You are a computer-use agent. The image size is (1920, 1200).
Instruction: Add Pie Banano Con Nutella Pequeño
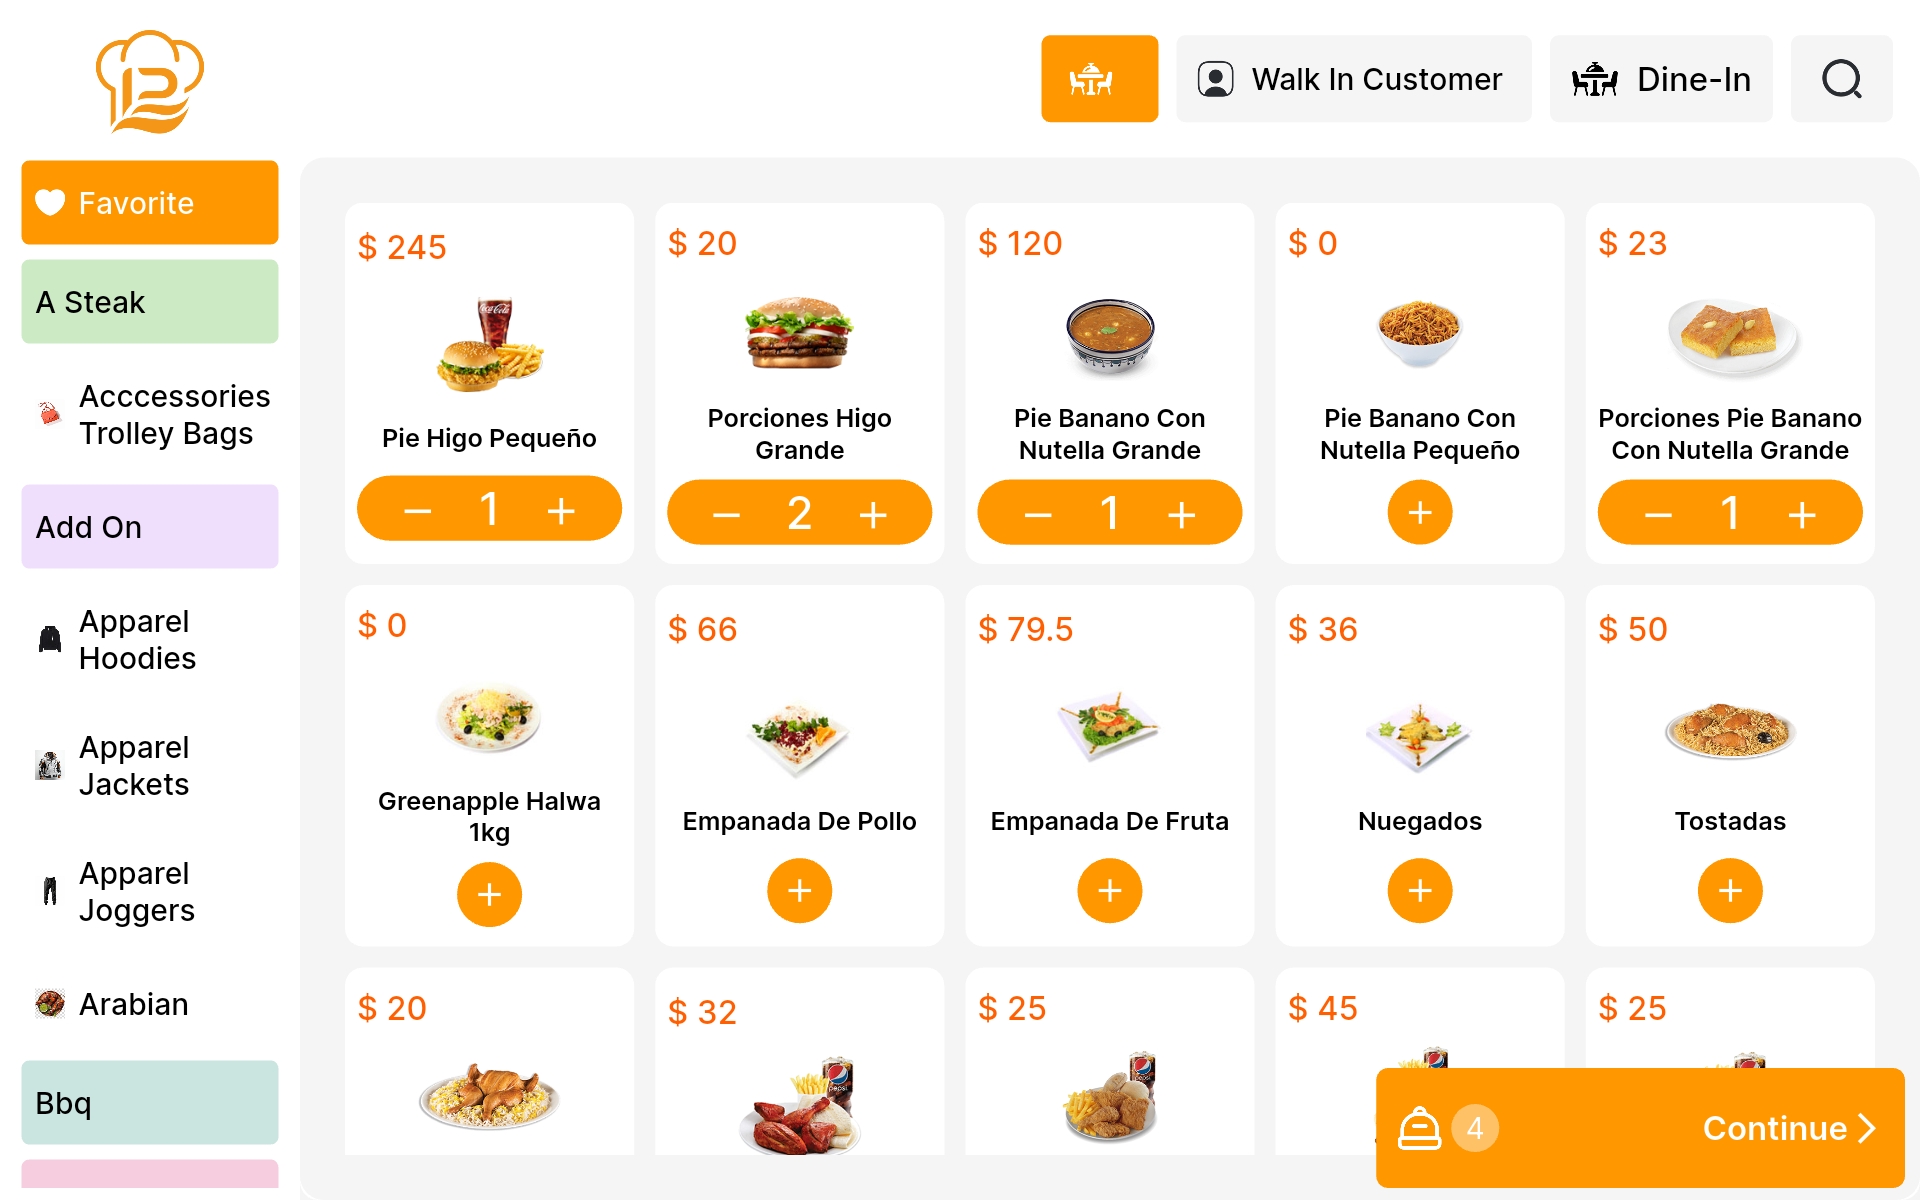1419,512
